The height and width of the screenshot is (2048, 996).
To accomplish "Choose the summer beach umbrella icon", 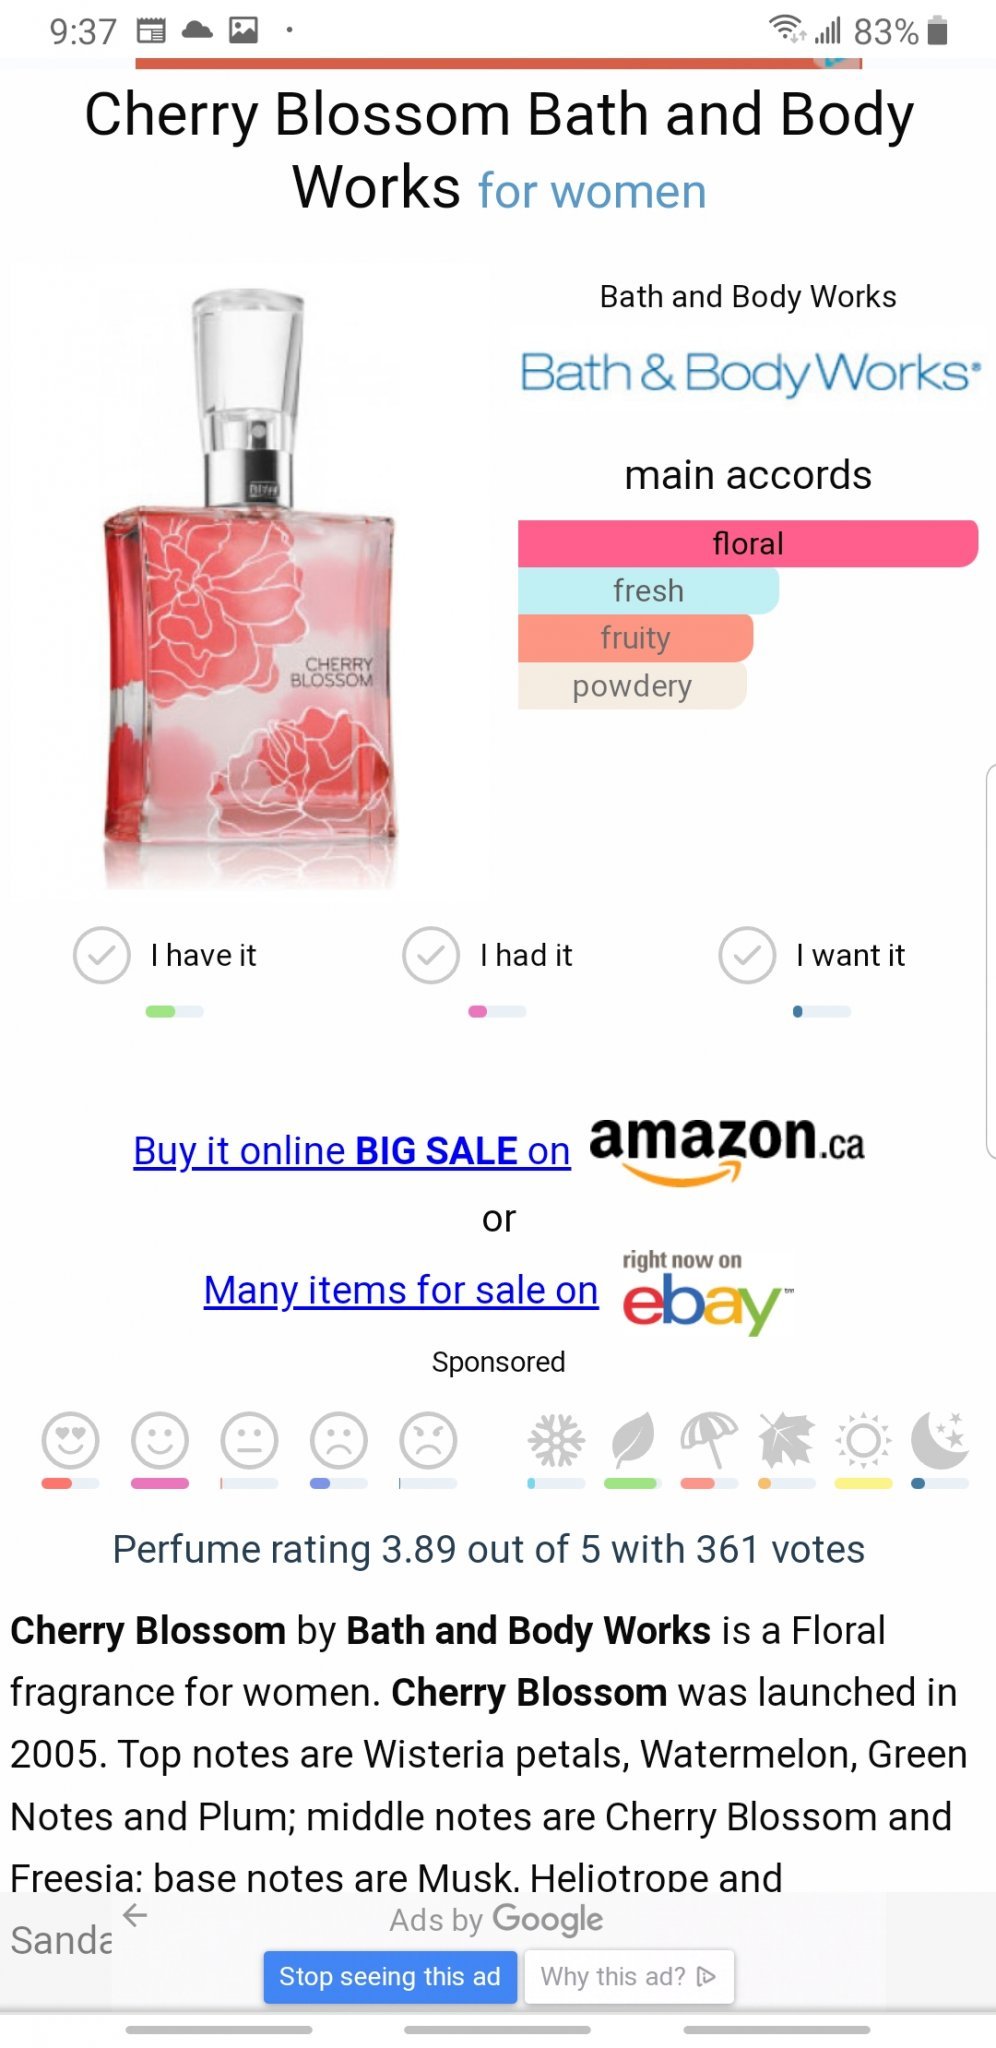I will tap(709, 1440).
